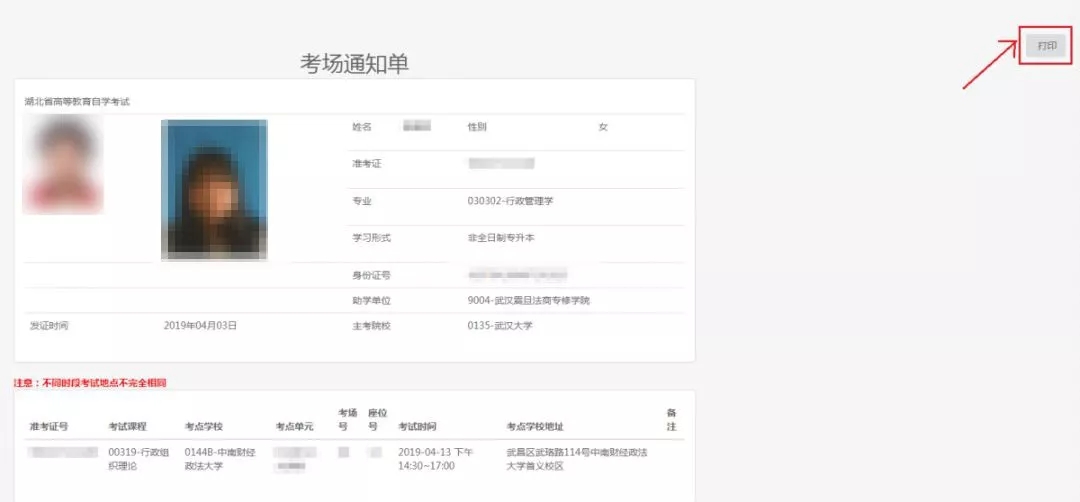Click the 打印 print button

1046,46
